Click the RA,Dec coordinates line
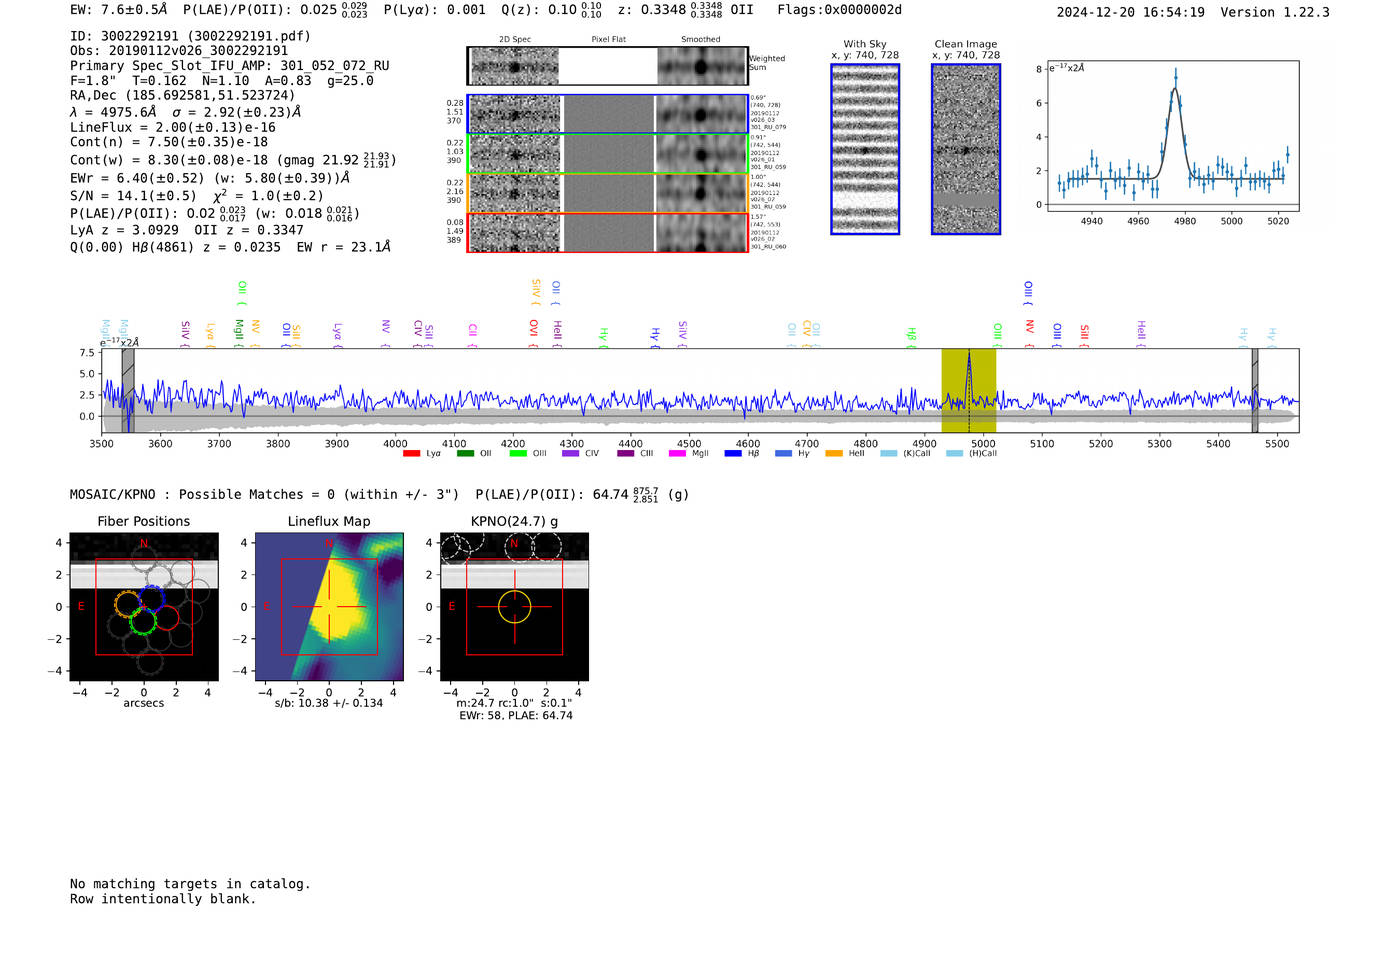 pos(183,96)
